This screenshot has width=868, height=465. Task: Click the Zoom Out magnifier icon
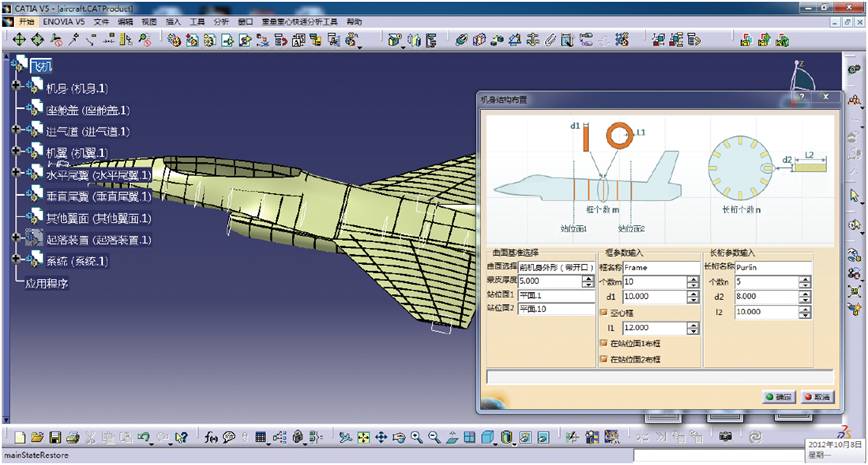click(x=434, y=437)
